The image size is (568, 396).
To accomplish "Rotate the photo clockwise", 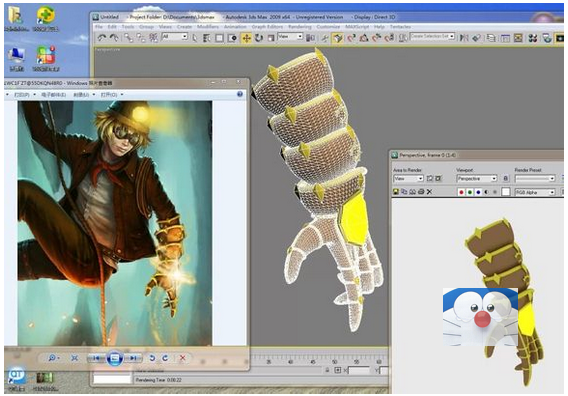I will pyautogui.click(x=165, y=358).
